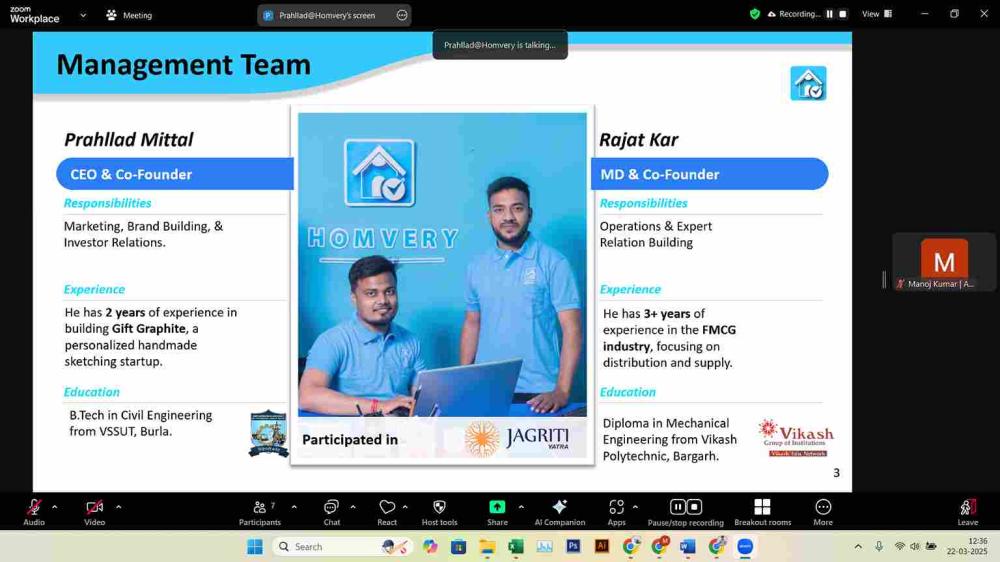
Task: Open screen-share options ellipsis for Prahllad's screen
Action: pos(402,15)
